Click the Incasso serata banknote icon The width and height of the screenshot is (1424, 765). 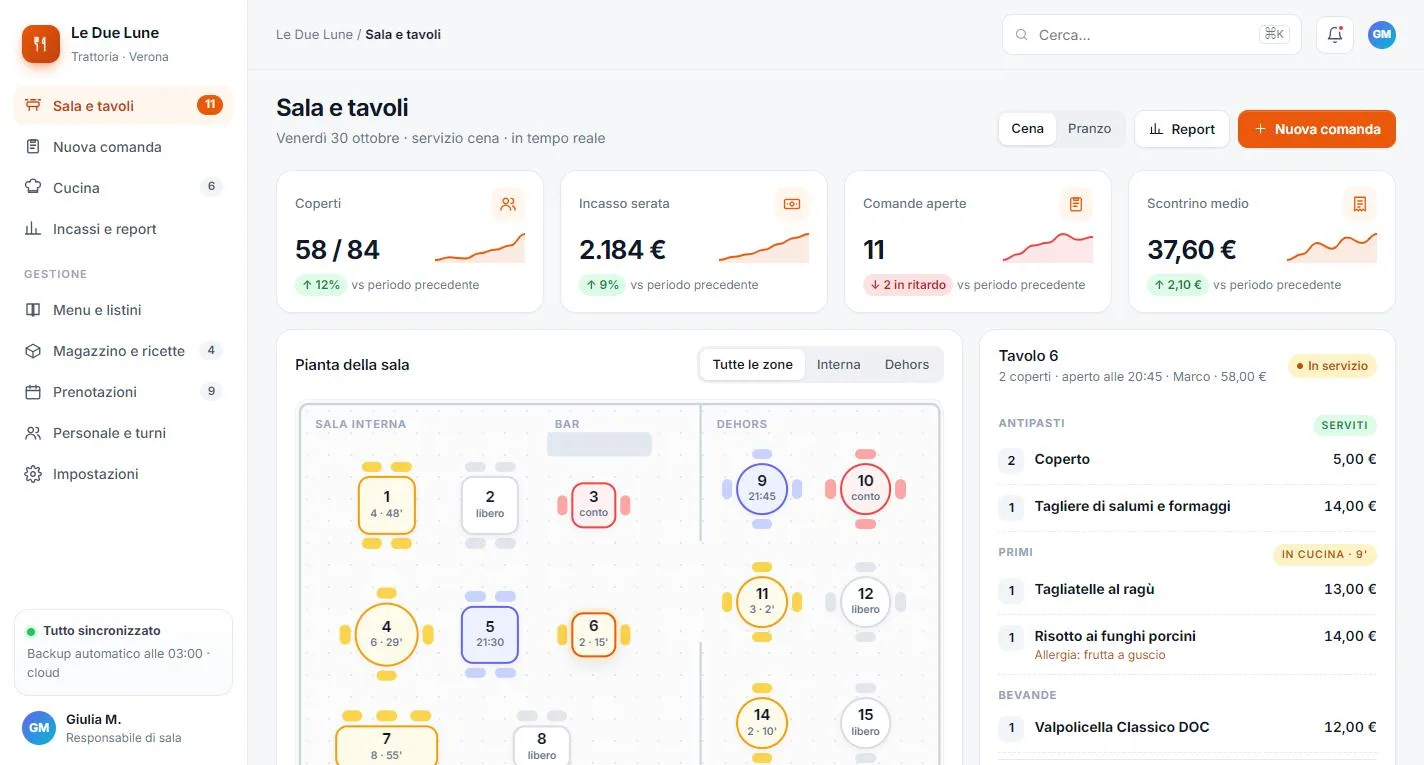tap(792, 204)
